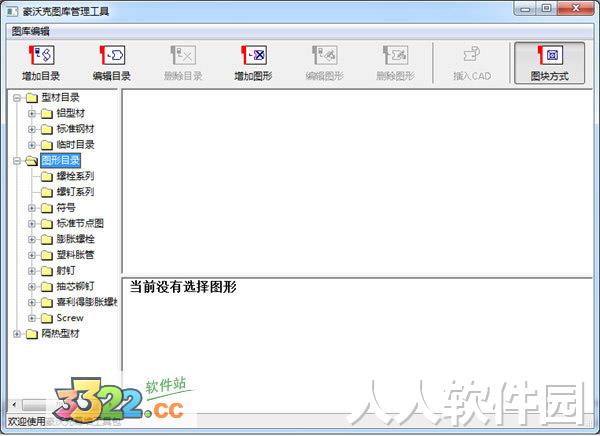The image size is (600, 436).
Task: Expand the Screw folder node
Action: [32, 318]
